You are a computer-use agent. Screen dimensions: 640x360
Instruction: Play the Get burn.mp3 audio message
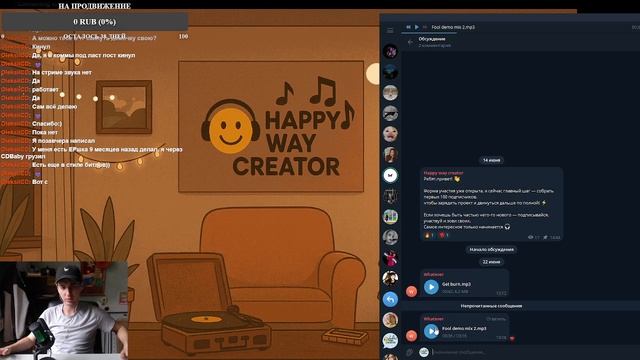(x=431, y=287)
